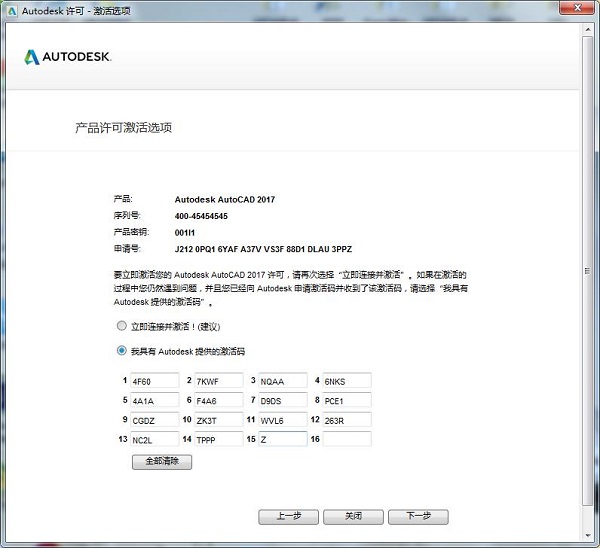This screenshot has height=548, width=600.
Task: Click activation code field 1 containing 4F60
Action: click(x=155, y=381)
